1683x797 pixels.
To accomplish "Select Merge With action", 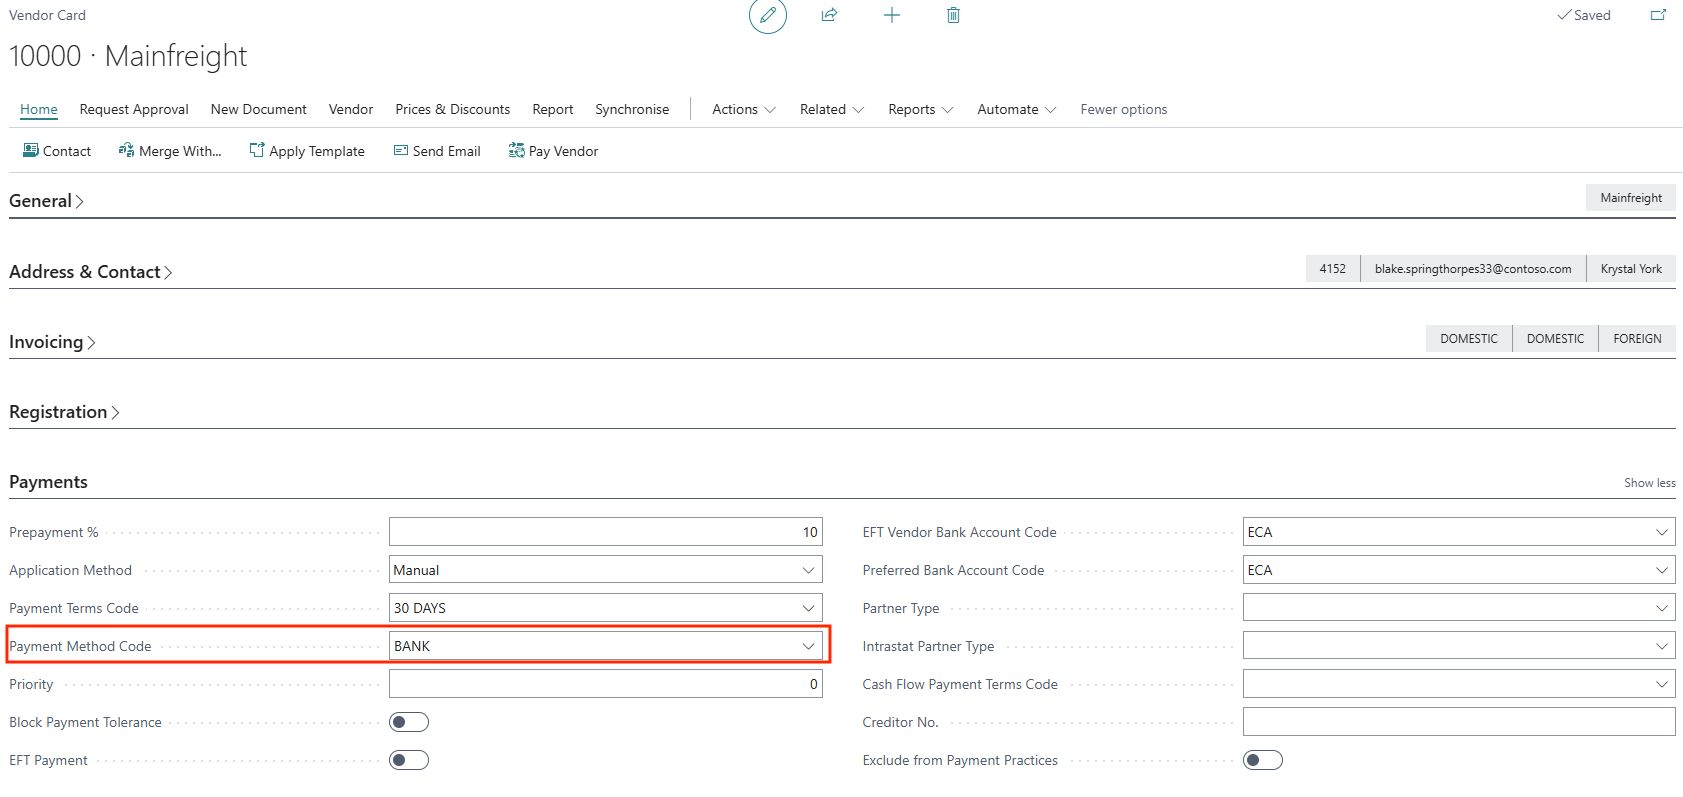I will [170, 151].
